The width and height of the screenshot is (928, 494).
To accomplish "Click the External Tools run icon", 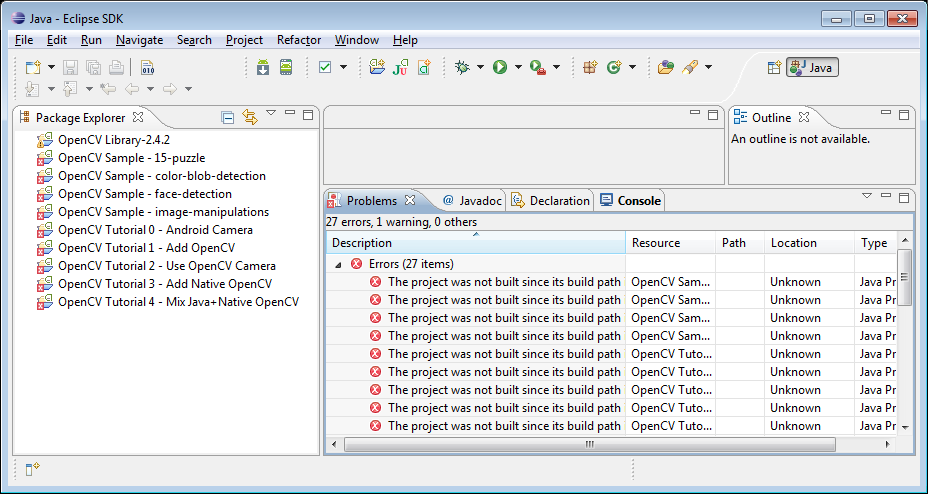I will point(537,67).
